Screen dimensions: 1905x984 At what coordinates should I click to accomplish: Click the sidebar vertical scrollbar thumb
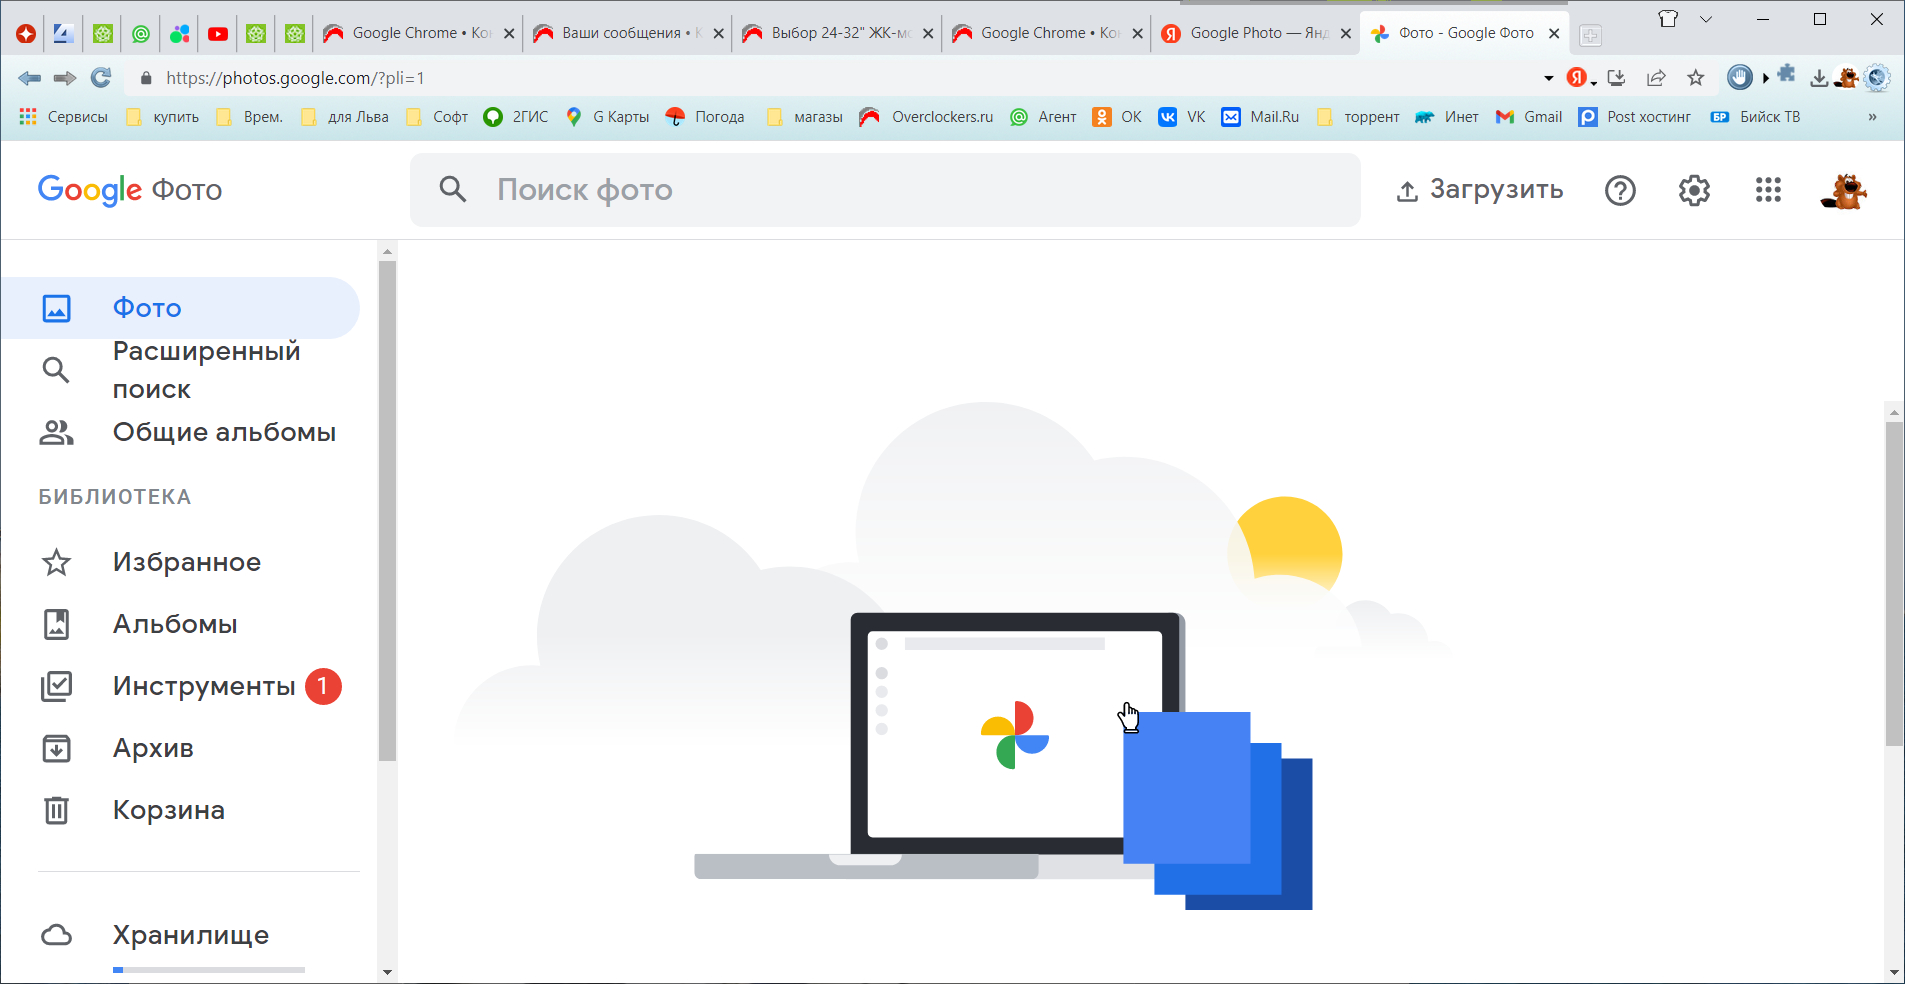click(x=388, y=510)
